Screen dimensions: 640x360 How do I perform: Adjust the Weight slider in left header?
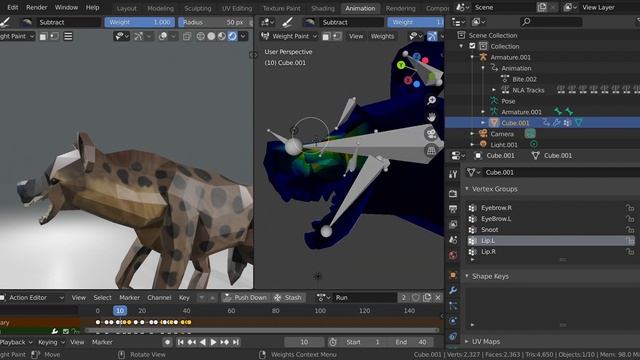(140, 22)
